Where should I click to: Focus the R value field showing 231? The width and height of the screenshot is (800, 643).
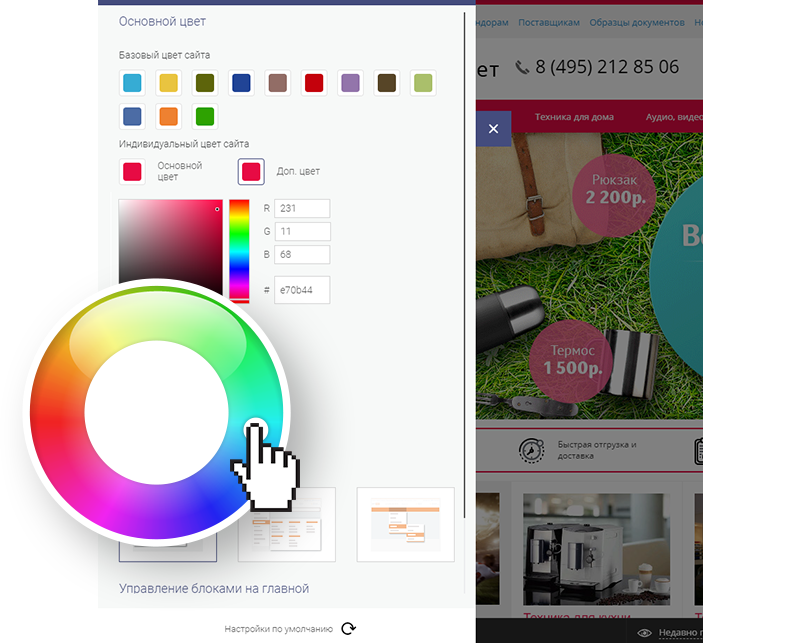tap(302, 208)
